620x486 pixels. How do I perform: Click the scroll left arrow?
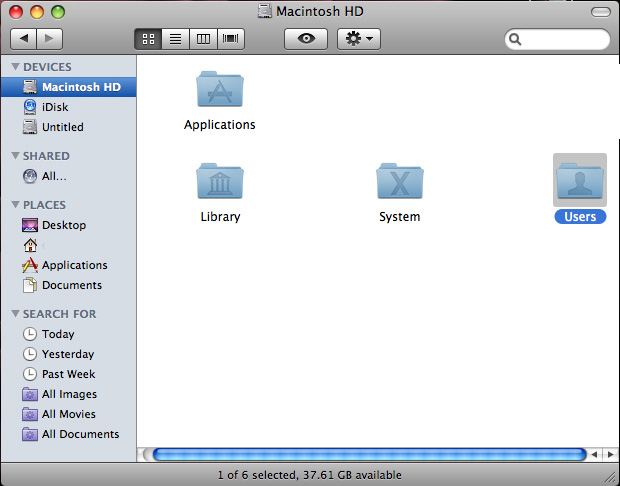[594, 454]
